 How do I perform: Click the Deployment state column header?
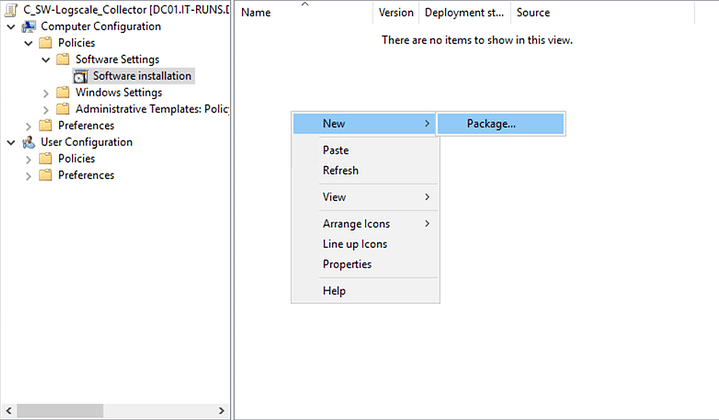click(464, 13)
